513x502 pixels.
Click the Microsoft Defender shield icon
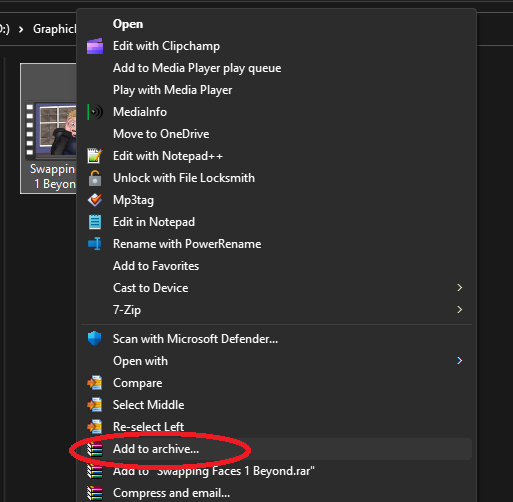(95, 339)
